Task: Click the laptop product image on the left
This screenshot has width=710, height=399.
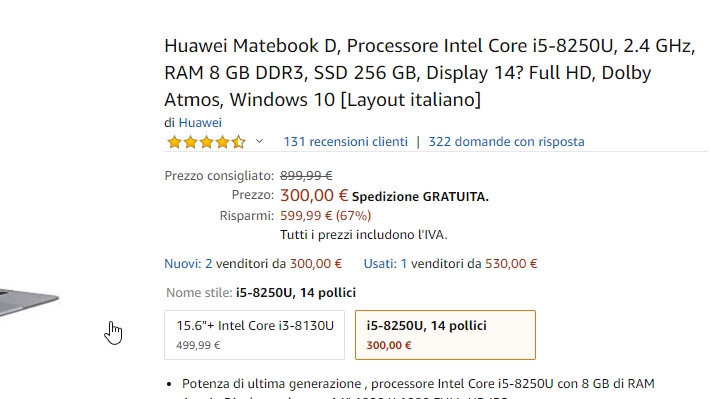Action: [29, 301]
